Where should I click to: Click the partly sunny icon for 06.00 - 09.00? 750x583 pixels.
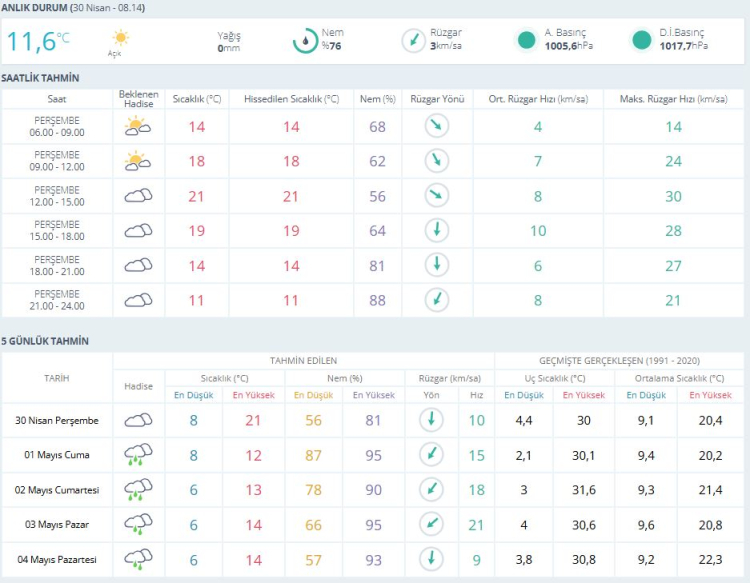click(x=138, y=126)
